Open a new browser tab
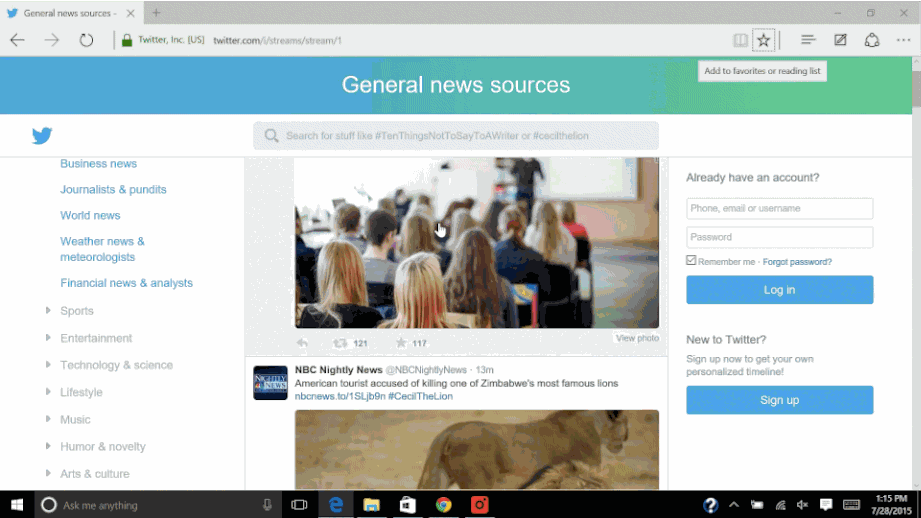The height and width of the screenshot is (518, 921). pyautogui.click(x=156, y=12)
